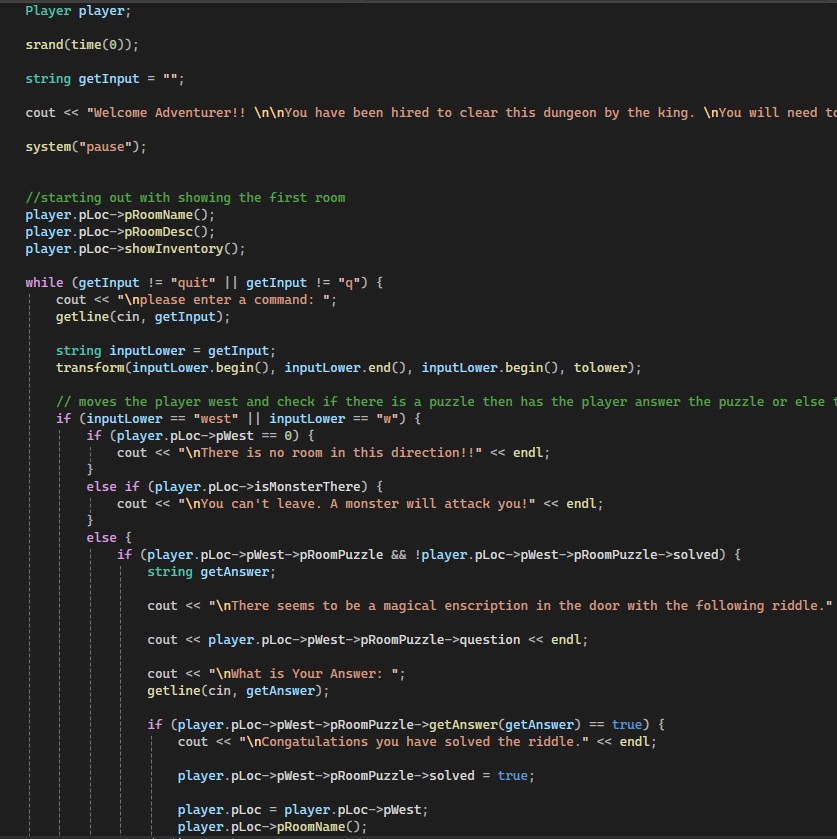Click the "q" string literal in while condition
This screenshot has height=839, width=837.
click(x=349, y=283)
